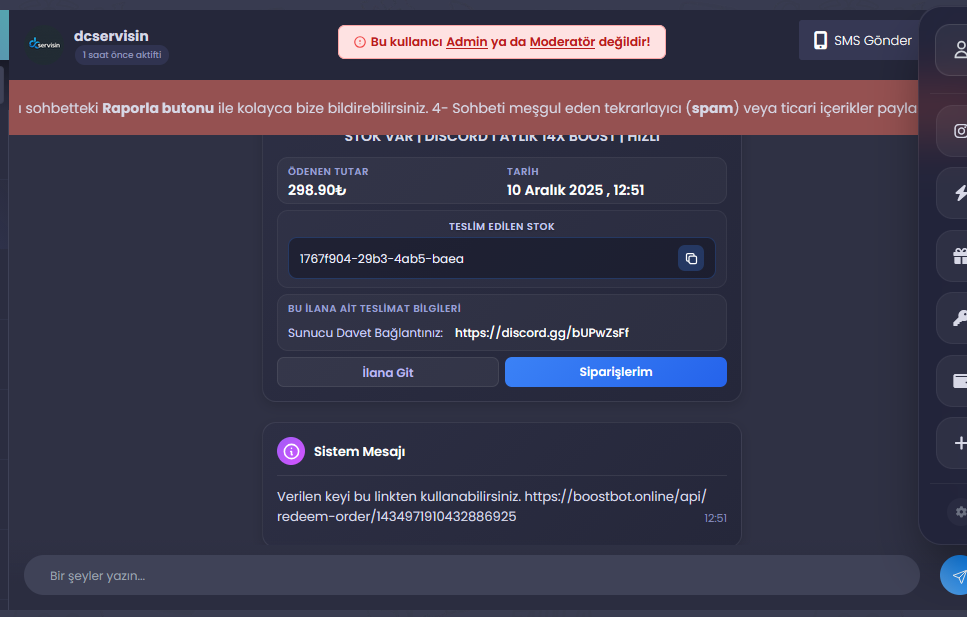The height and width of the screenshot is (617, 967).
Task: Click the Raporla butonu notice banner
Action: coord(463,108)
